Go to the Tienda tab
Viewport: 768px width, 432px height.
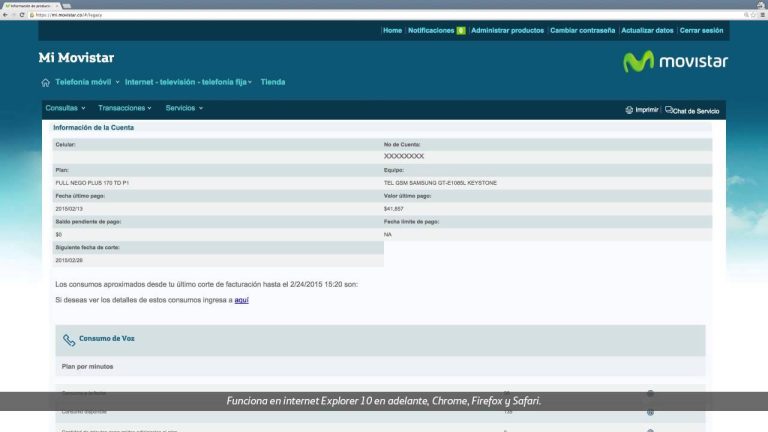tap(273, 82)
